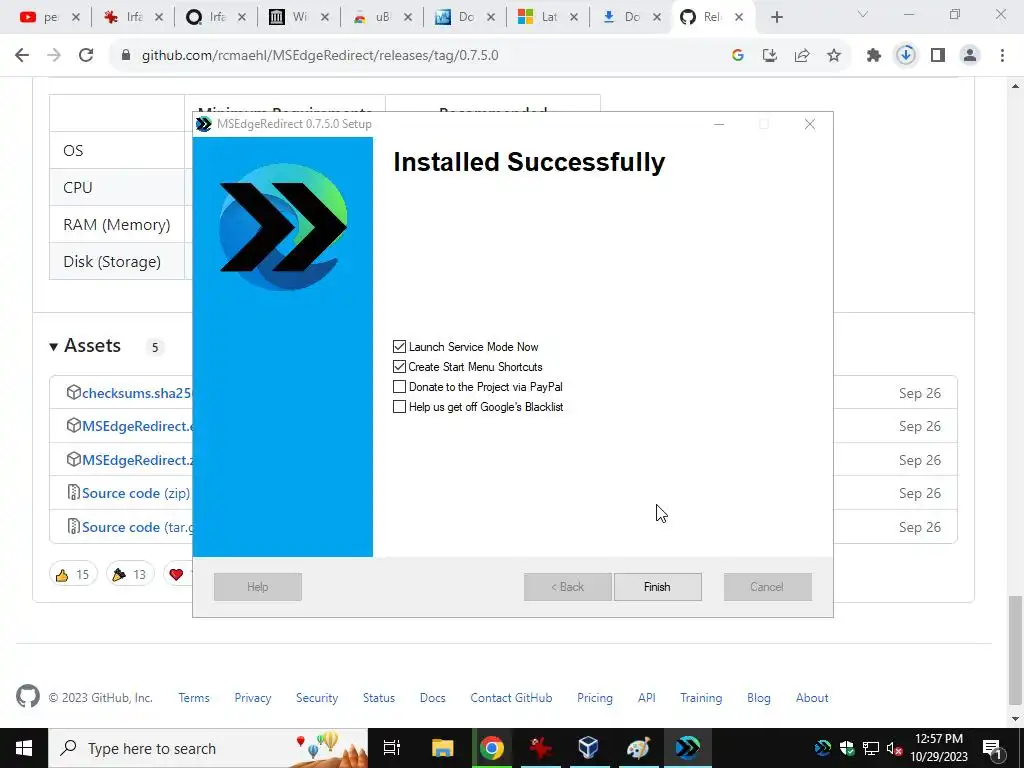Click the taskbar search box
Image resolution: width=1024 pixels, height=768 pixels.
point(208,748)
